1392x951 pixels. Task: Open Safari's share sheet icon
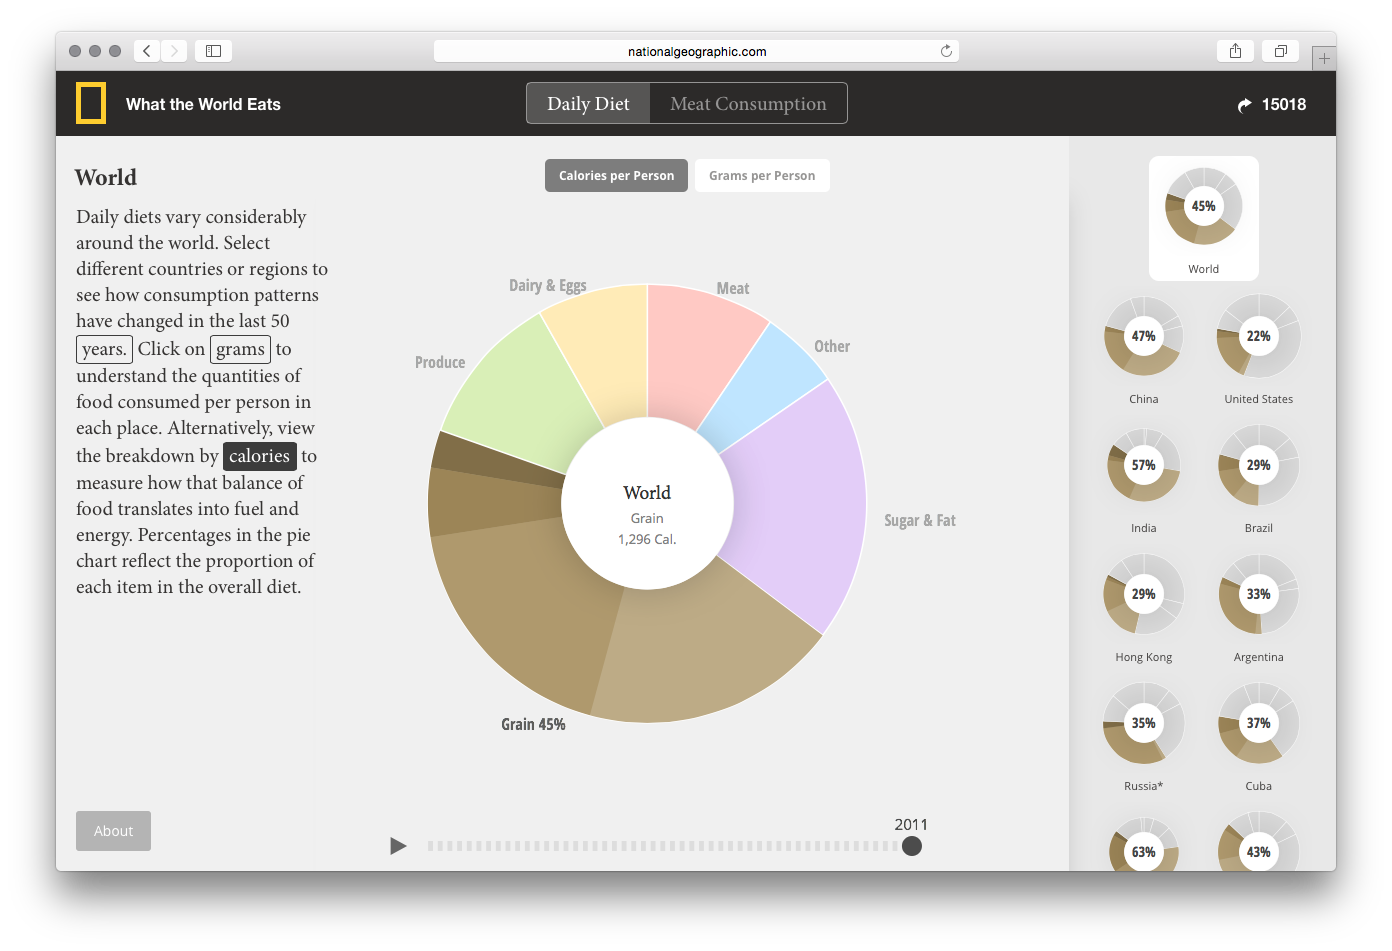click(x=1236, y=51)
